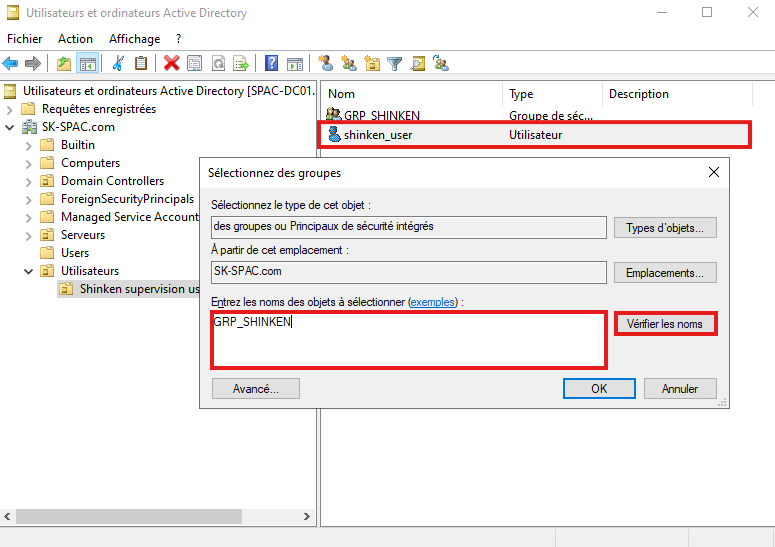Click the Filter funnel toolbar icon
775x547 pixels.
(x=395, y=64)
